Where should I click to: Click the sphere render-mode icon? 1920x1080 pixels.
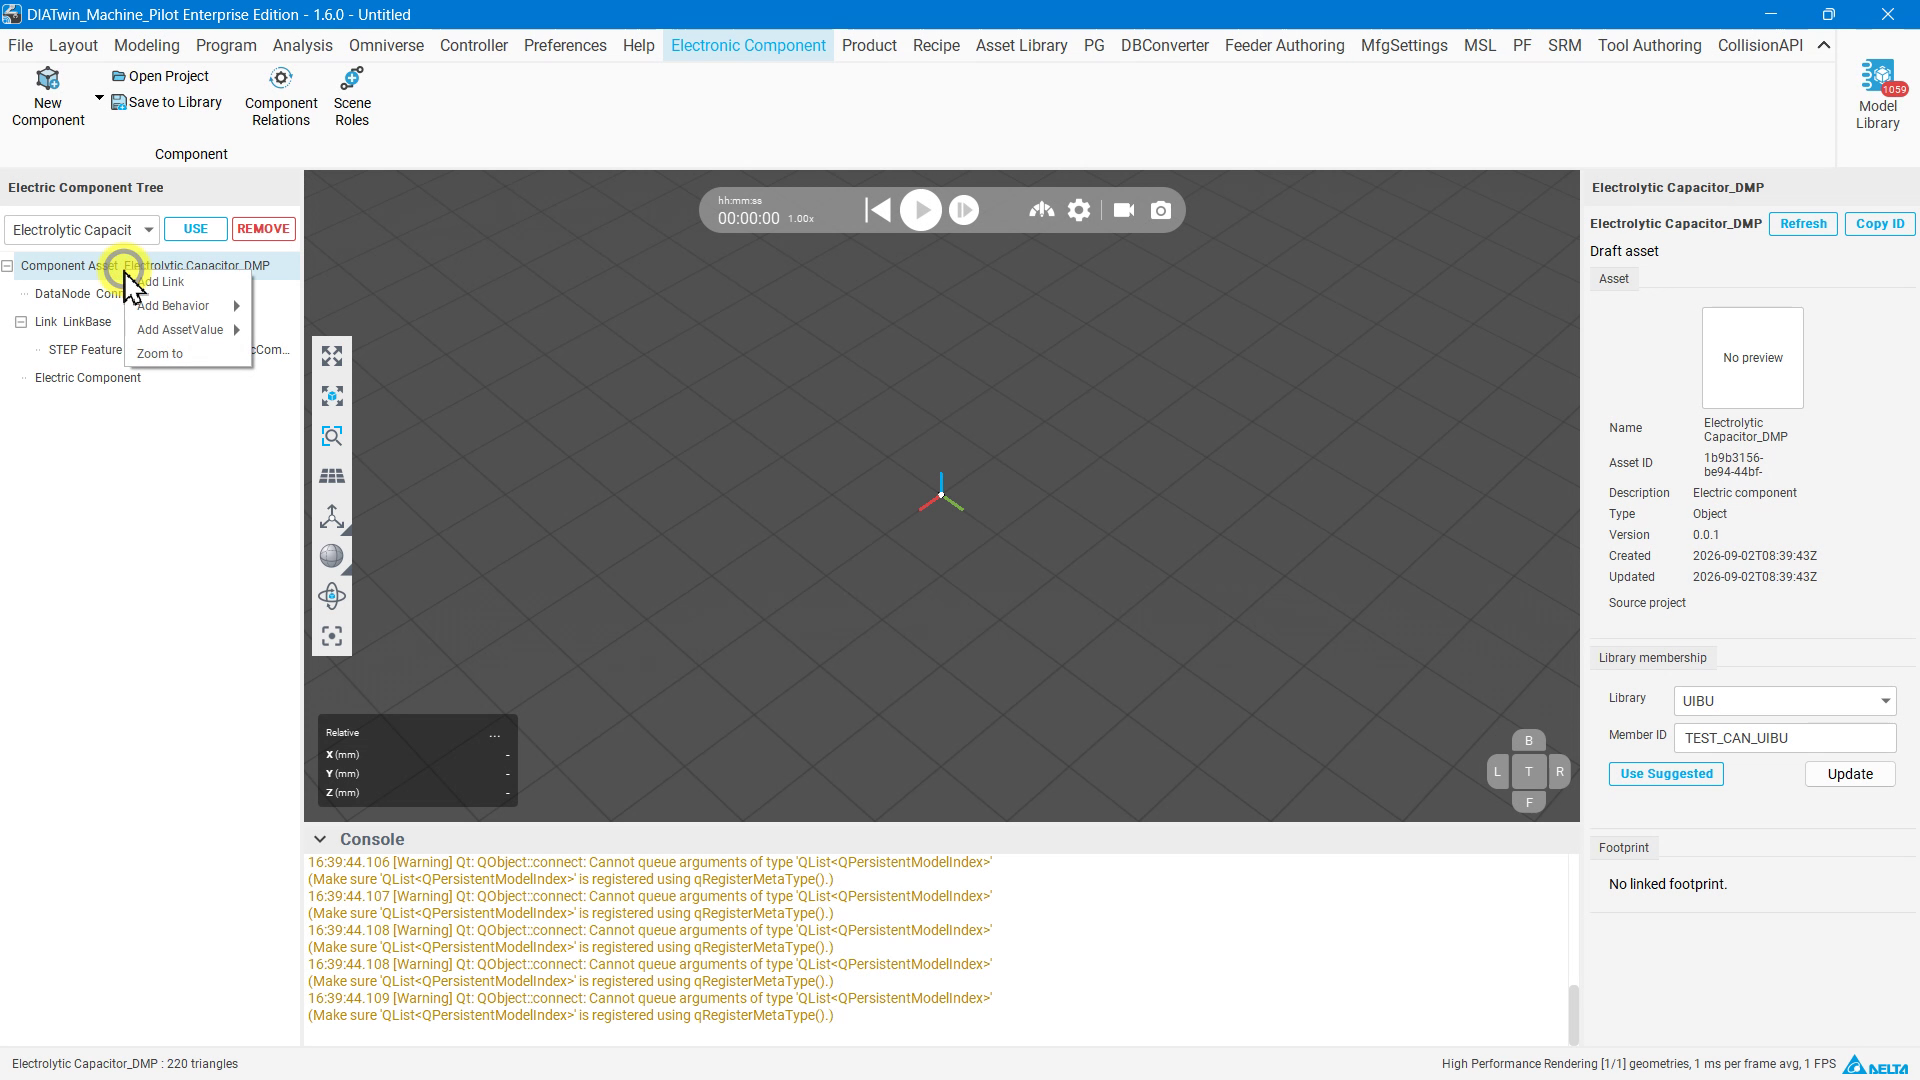(332, 556)
